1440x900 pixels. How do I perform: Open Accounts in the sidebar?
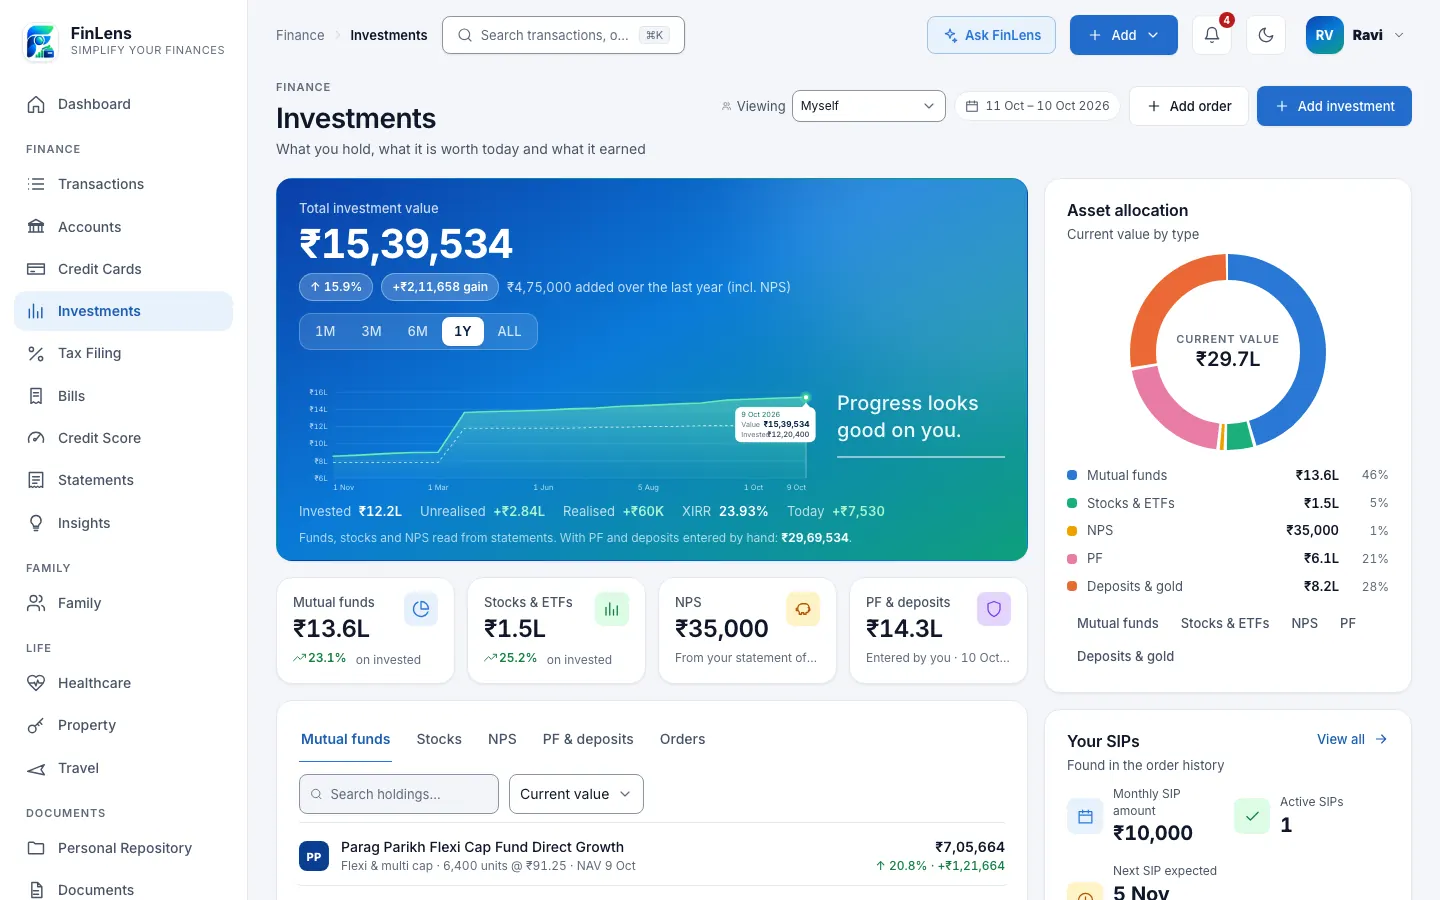click(x=123, y=227)
